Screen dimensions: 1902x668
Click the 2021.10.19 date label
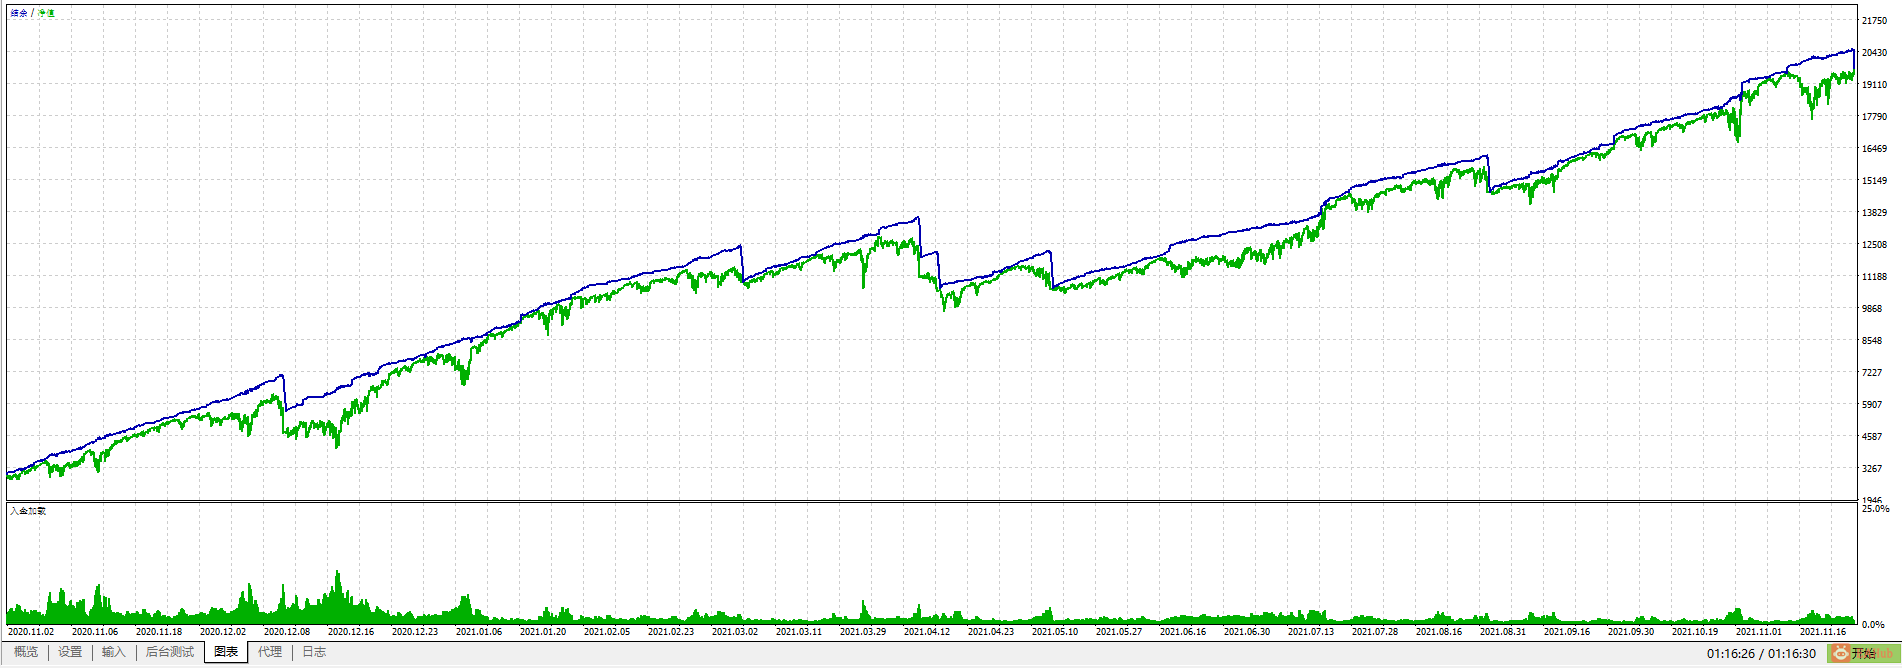1695,631
